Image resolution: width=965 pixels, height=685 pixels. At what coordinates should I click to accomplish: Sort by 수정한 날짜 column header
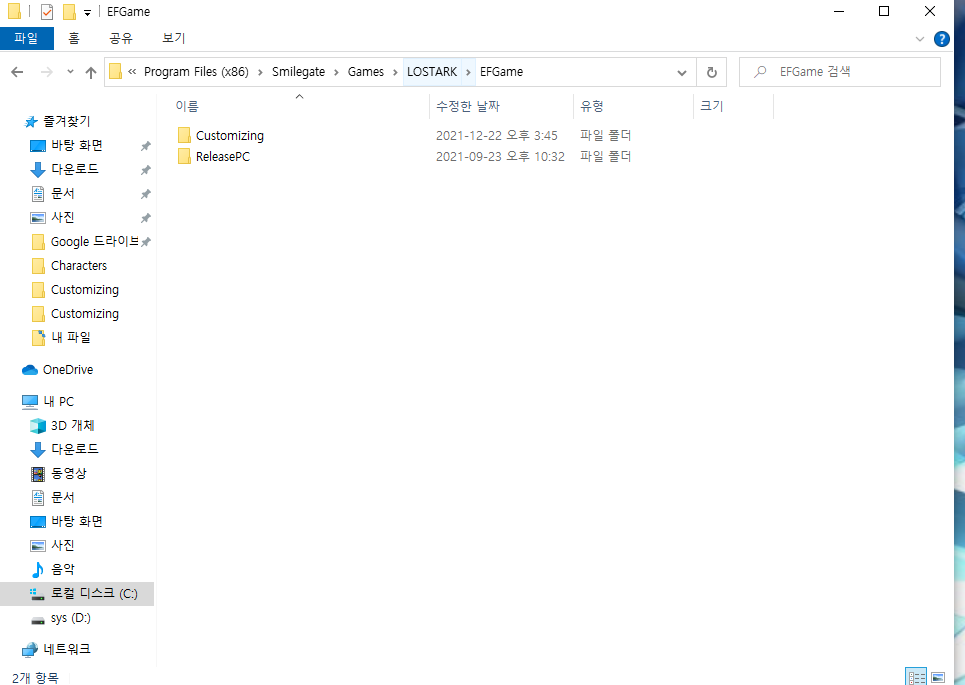pyautogui.click(x=467, y=106)
